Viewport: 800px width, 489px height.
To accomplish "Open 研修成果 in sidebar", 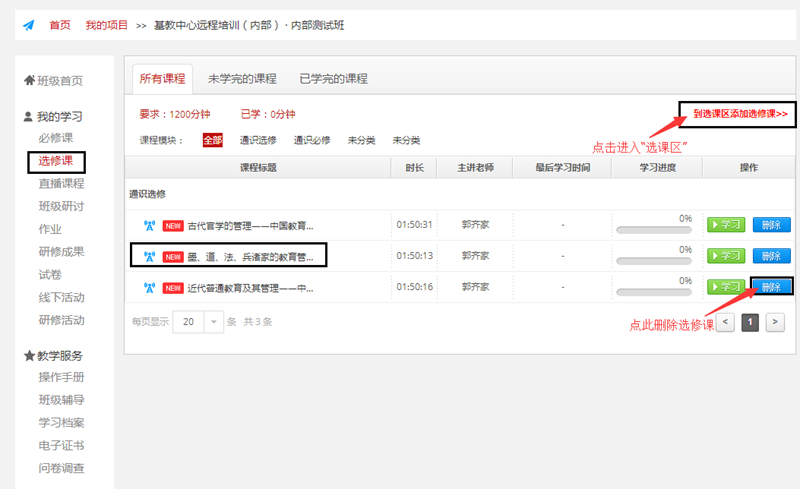I will [61, 252].
